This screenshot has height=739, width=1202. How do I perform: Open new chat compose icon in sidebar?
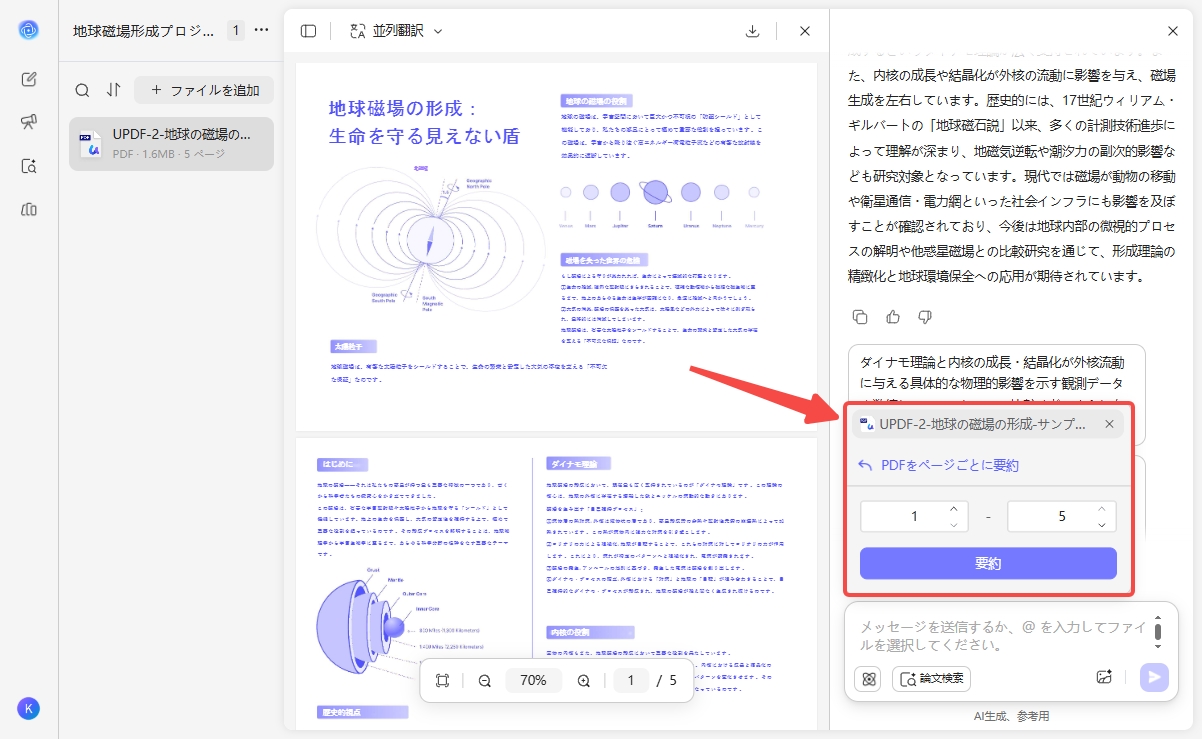click(29, 79)
